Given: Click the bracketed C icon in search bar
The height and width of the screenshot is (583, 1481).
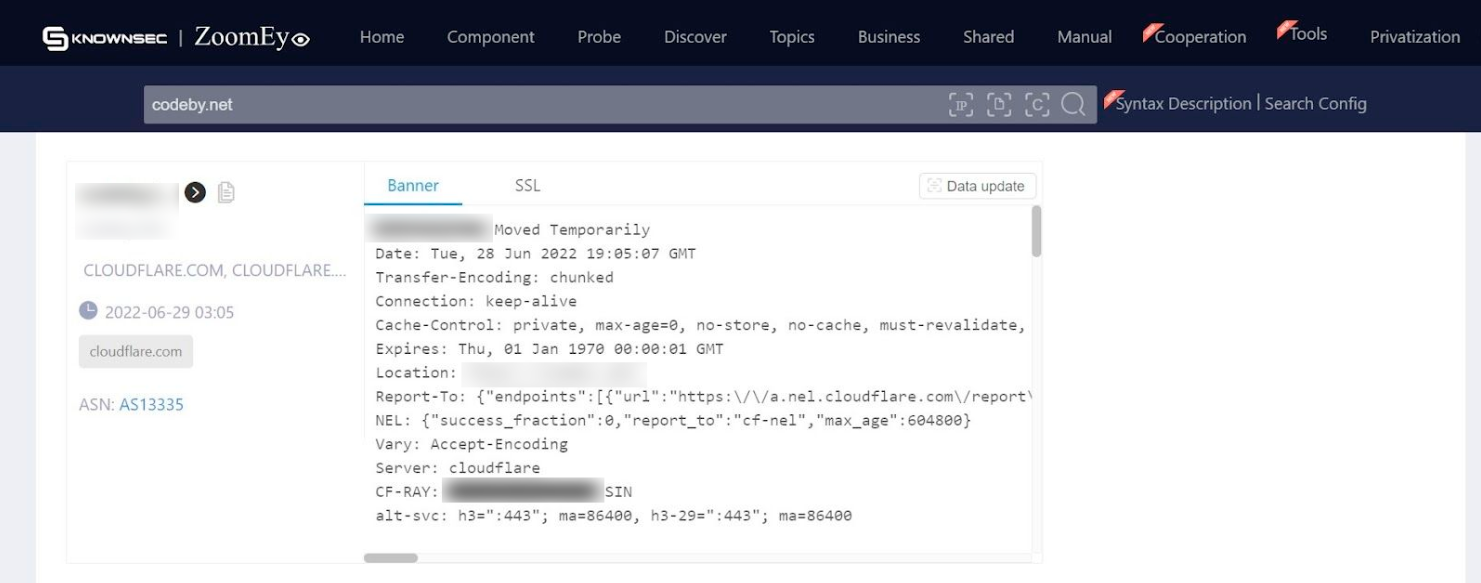Looking at the screenshot, I should click(1036, 104).
